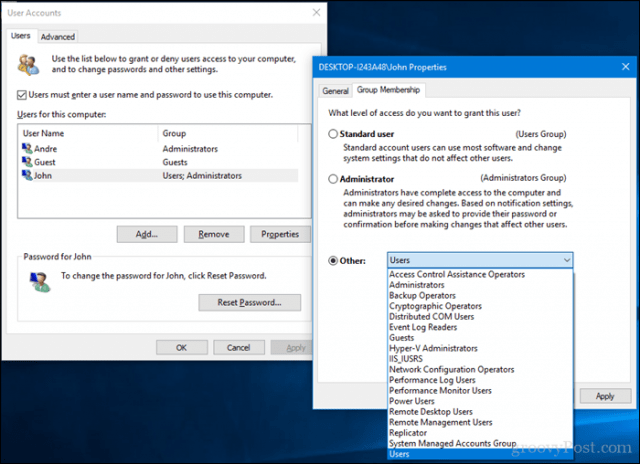
Task: Click the password user icon in Password for John
Action: (40, 282)
